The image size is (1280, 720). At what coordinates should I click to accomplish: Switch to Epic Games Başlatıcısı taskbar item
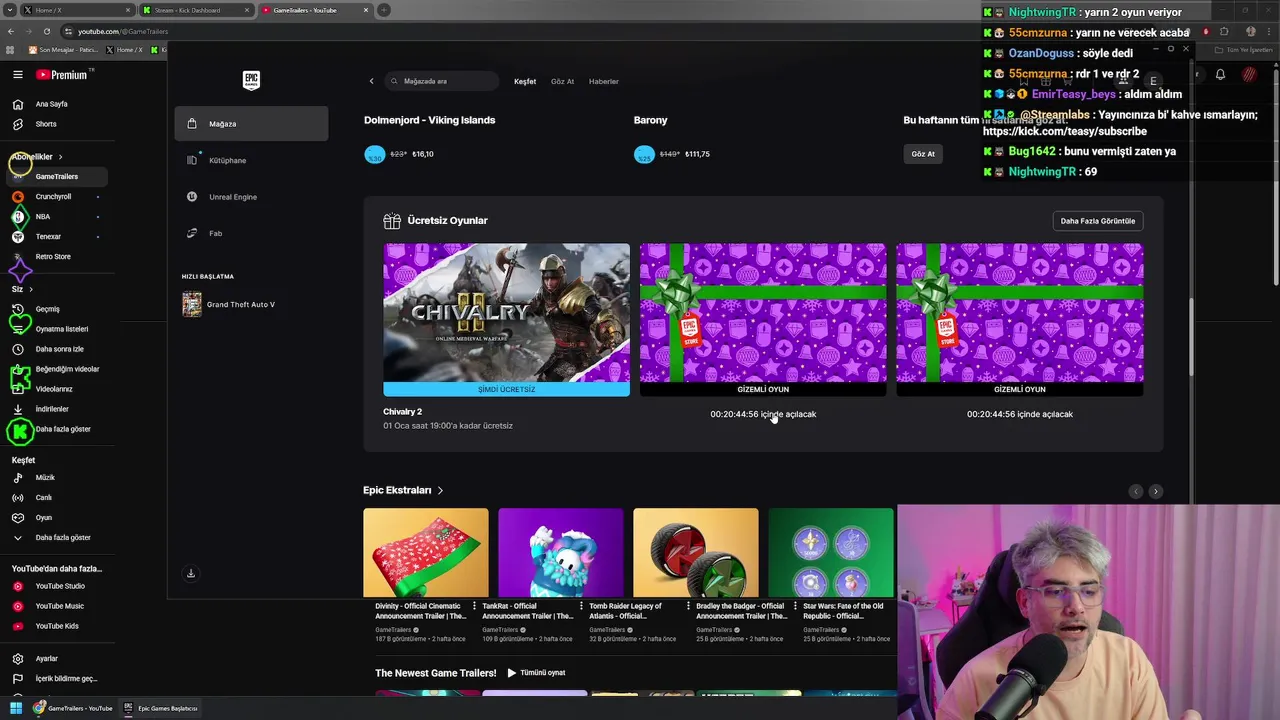[160, 708]
